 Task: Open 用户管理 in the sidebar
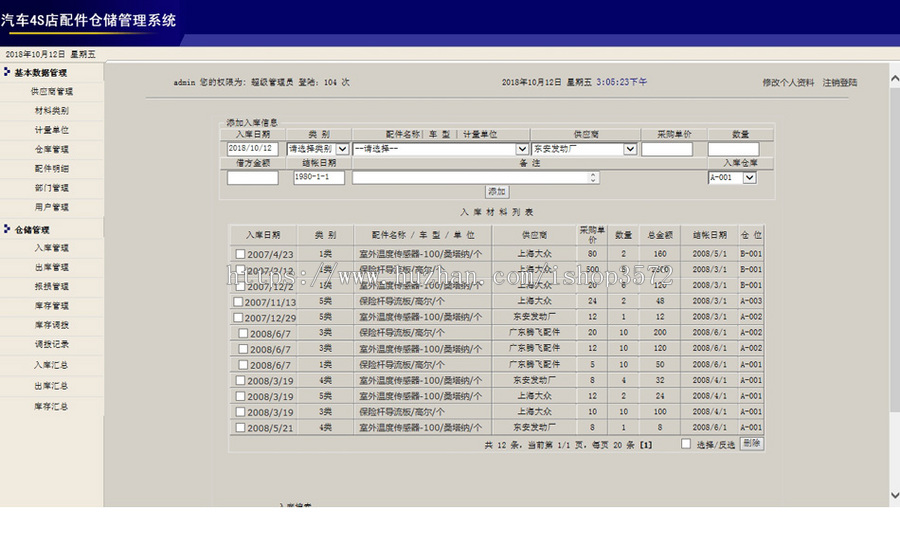[52, 207]
